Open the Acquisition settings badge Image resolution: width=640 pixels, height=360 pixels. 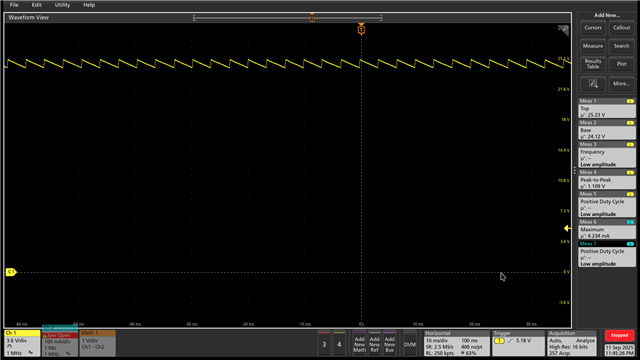[x=571, y=343]
